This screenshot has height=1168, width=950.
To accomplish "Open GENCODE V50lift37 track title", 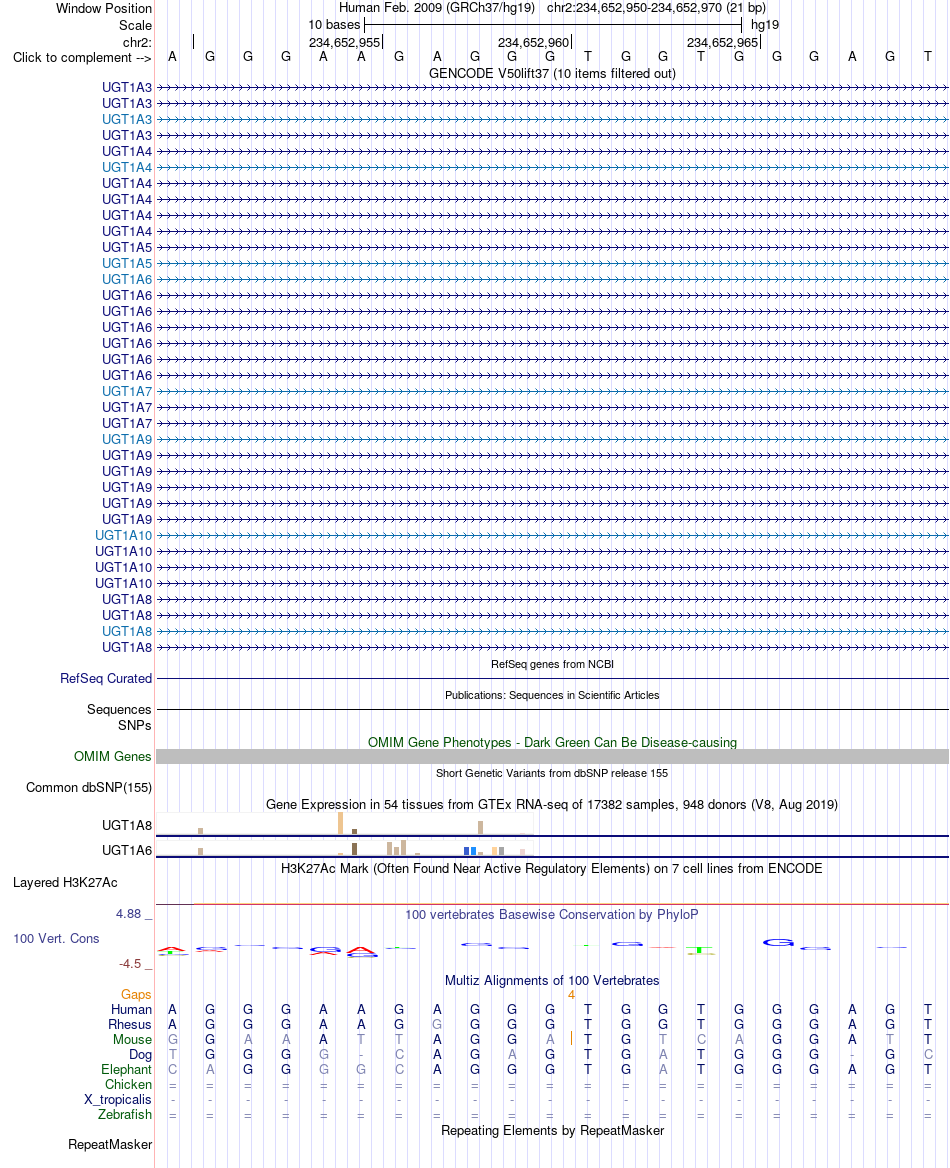I will tap(552, 73).
